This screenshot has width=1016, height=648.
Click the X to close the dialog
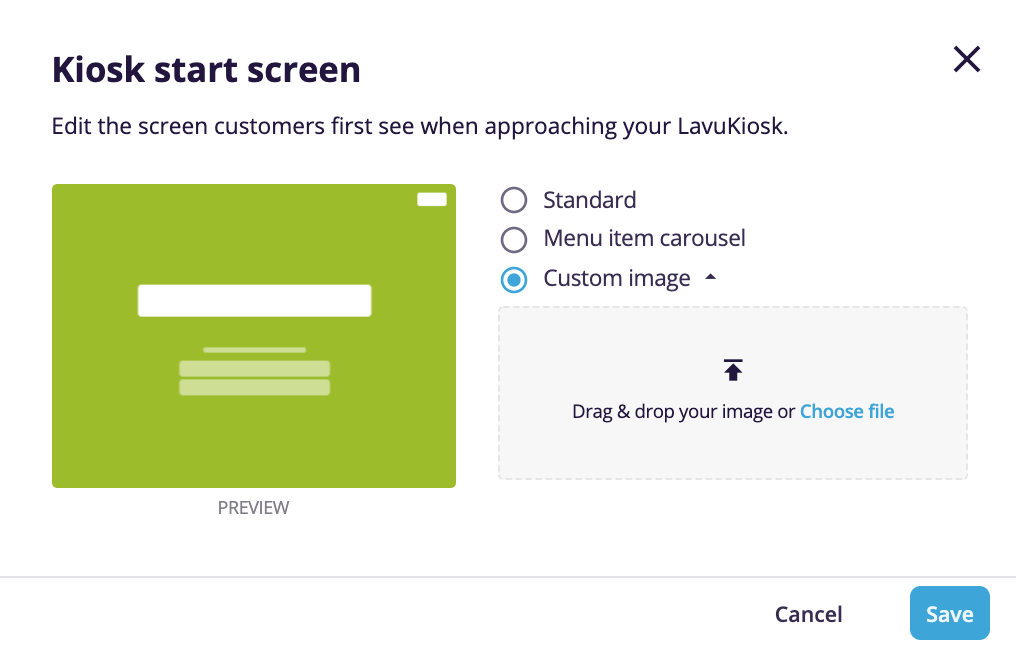click(x=966, y=59)
